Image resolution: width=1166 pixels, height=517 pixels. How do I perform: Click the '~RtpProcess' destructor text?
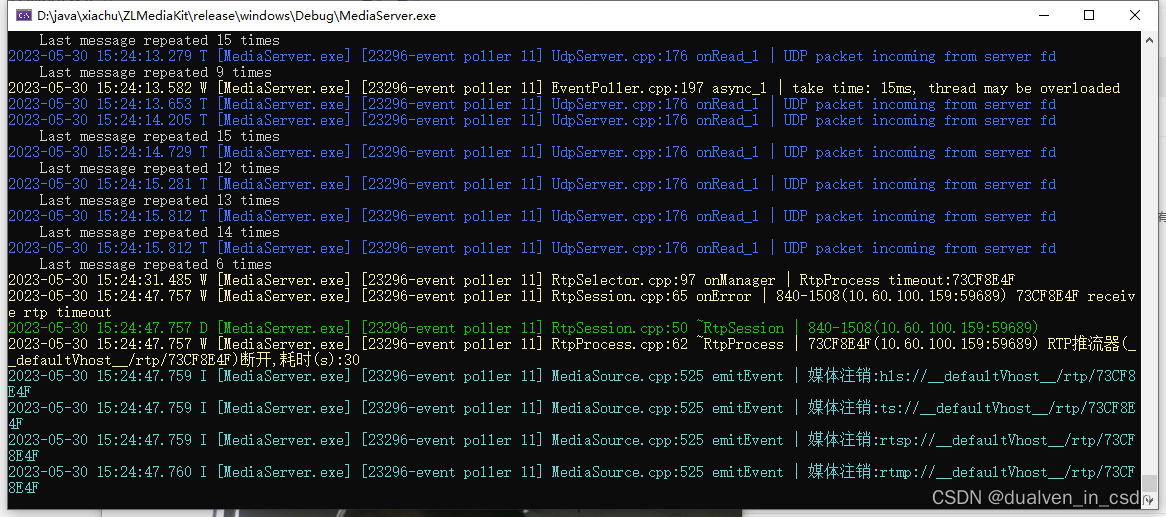click(740, 344)
